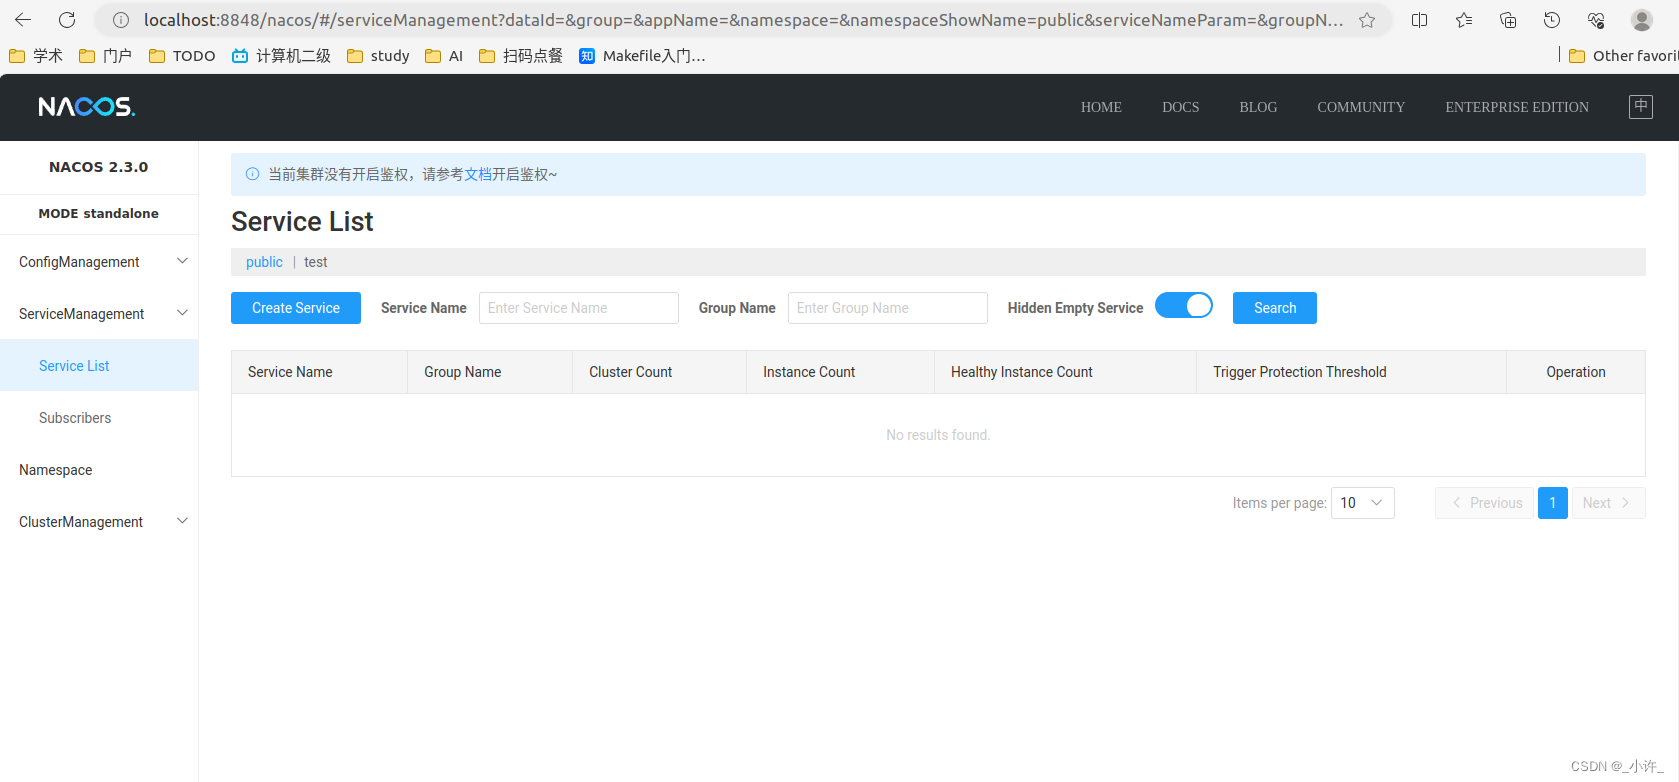
Task: Open the BLOG nav item
Action: (x=1258, y=107)
